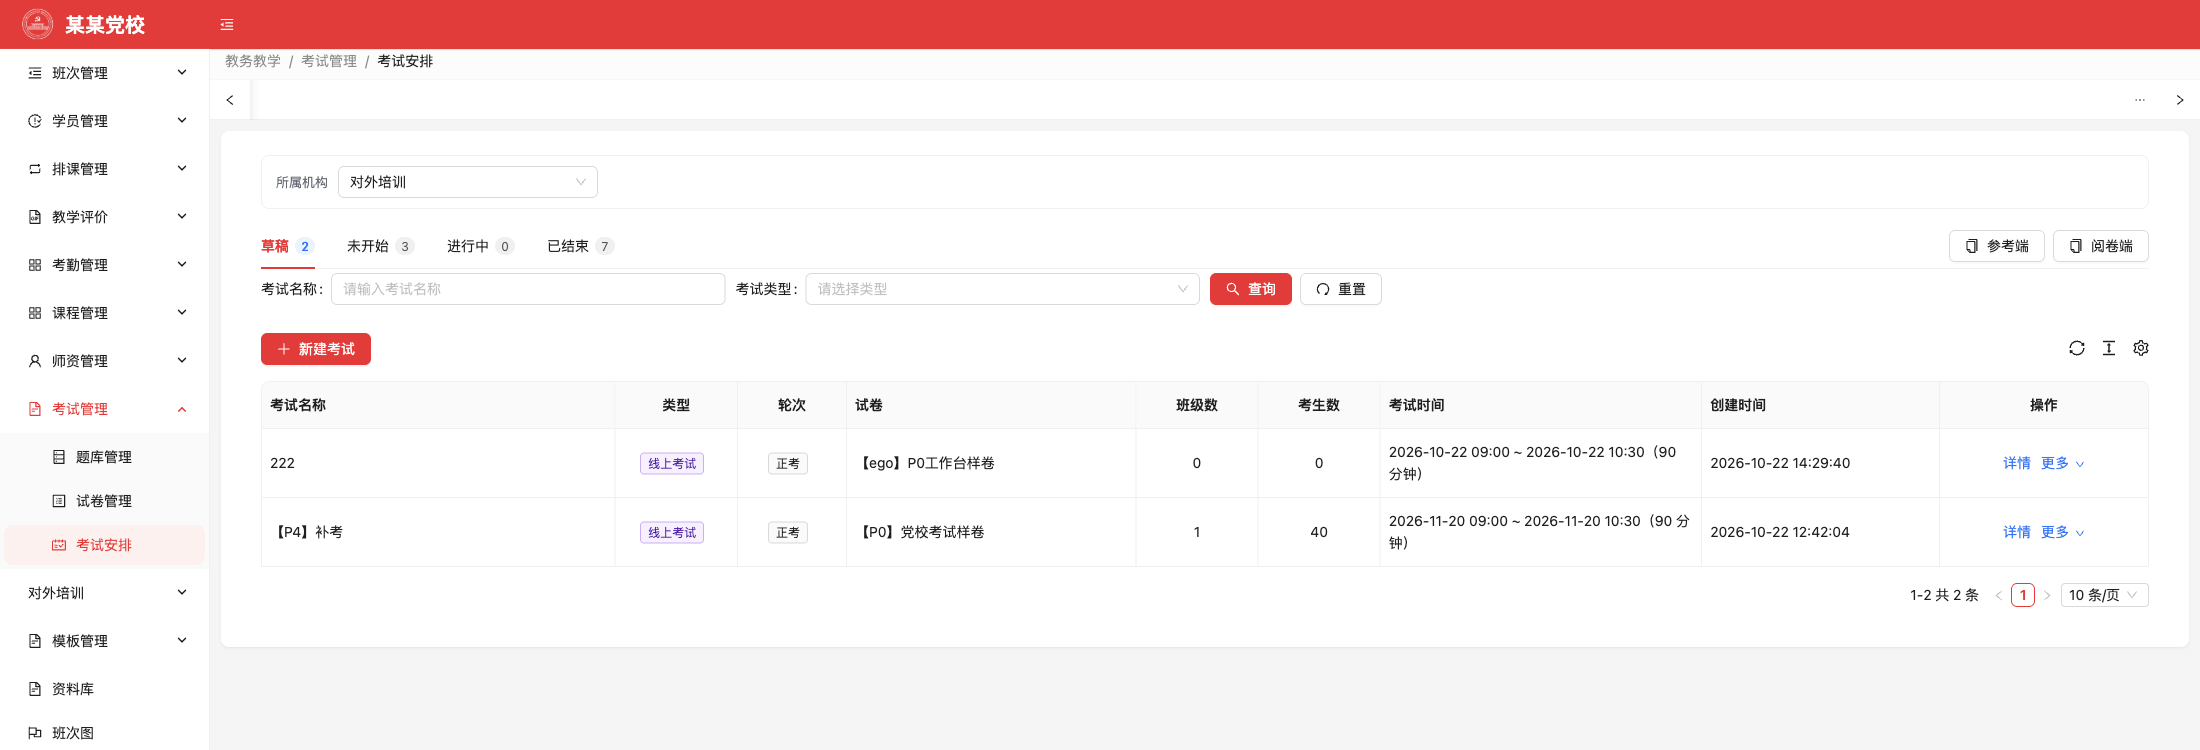This screenshot has height=750, width=2200.
Task: Expand 更多 menu for 【P4】补考 row
Action: click(x=2062, y=532)
